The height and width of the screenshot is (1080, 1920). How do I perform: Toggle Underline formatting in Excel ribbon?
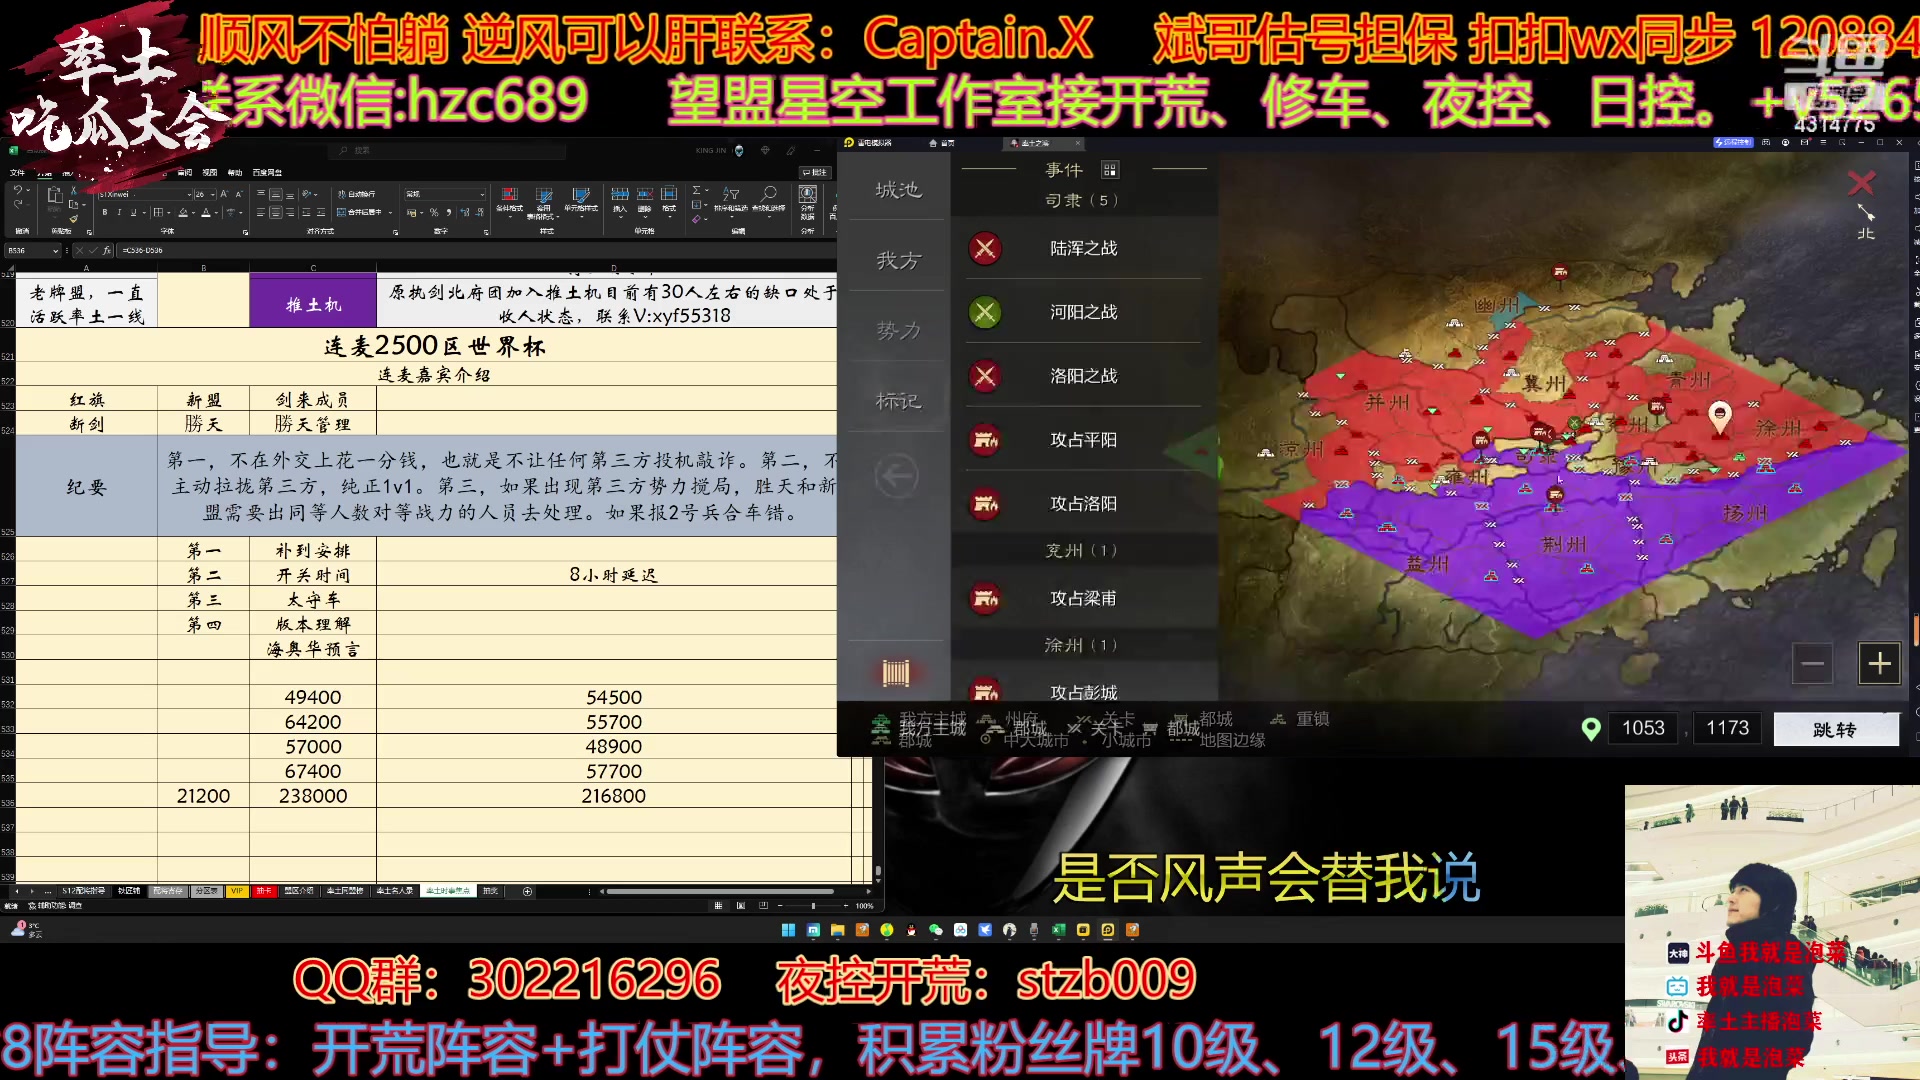(x=133, y=212)
